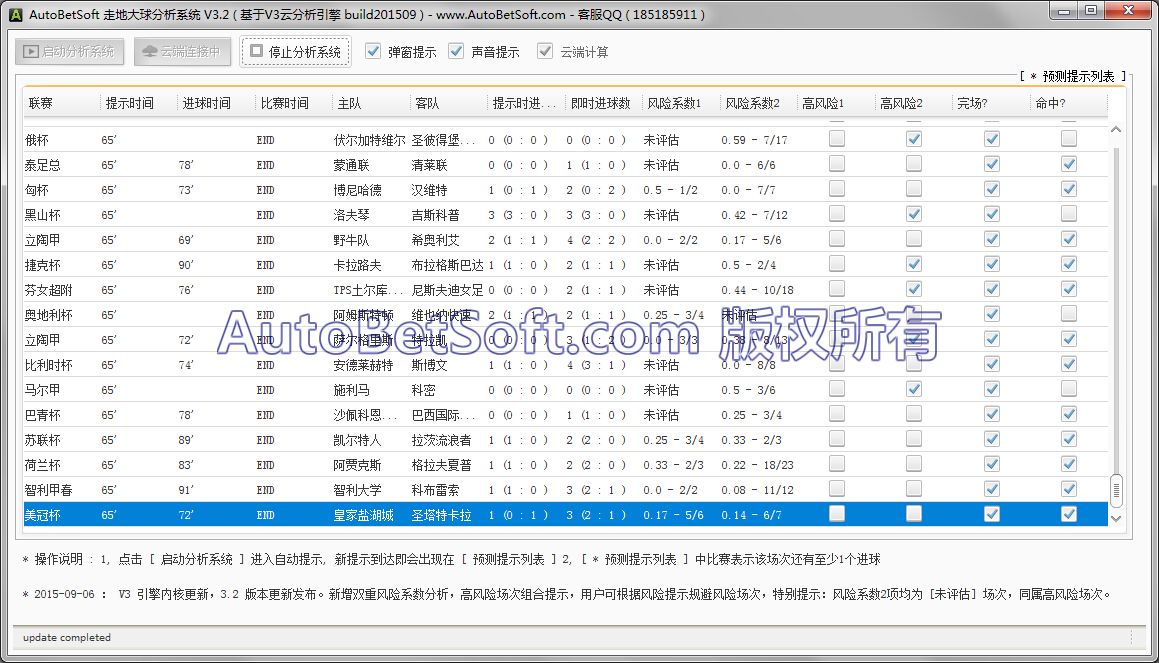This screenshot has height=663, width=1159.
Task: Close the AutoBetSoft window
Action: click(x=1128, y=11)
